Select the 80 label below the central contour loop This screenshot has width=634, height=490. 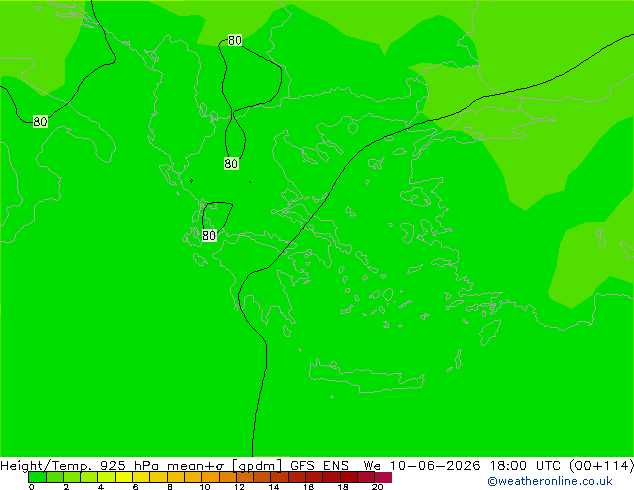click(x=231, y=163)
